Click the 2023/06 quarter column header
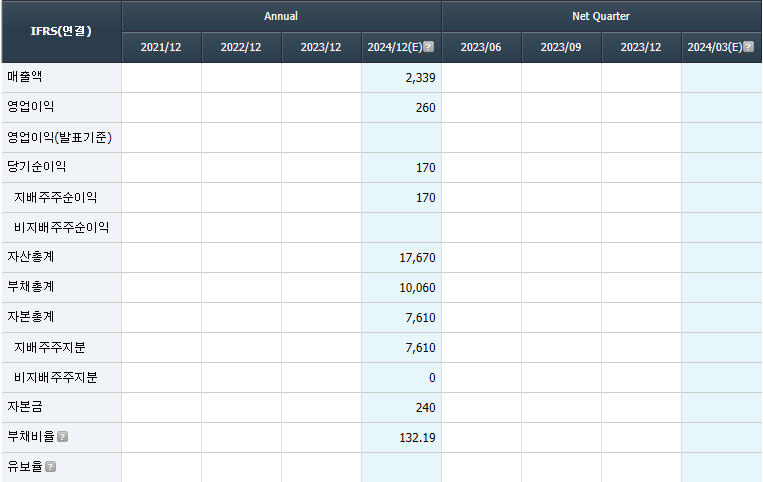 [481, 47]
